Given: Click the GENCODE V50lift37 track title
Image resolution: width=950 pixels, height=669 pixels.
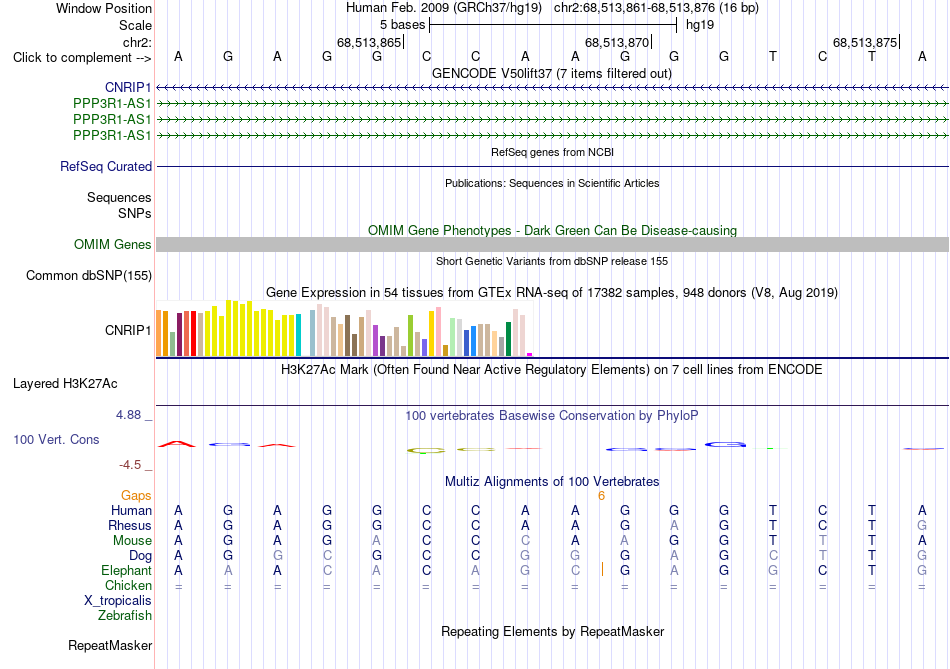Looking at the screenshot, I should coord(552,73).
